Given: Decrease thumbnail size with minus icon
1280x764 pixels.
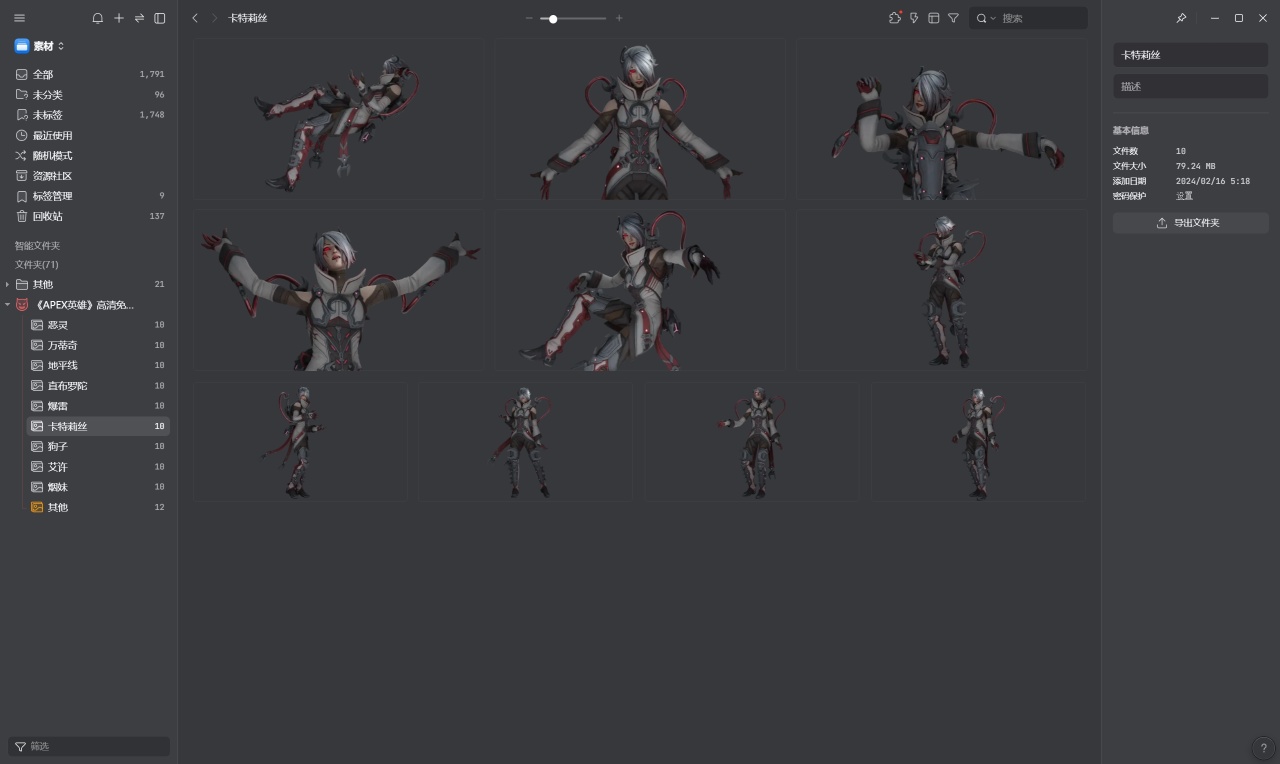Looking at the screenshot, I should pos(529,18).
